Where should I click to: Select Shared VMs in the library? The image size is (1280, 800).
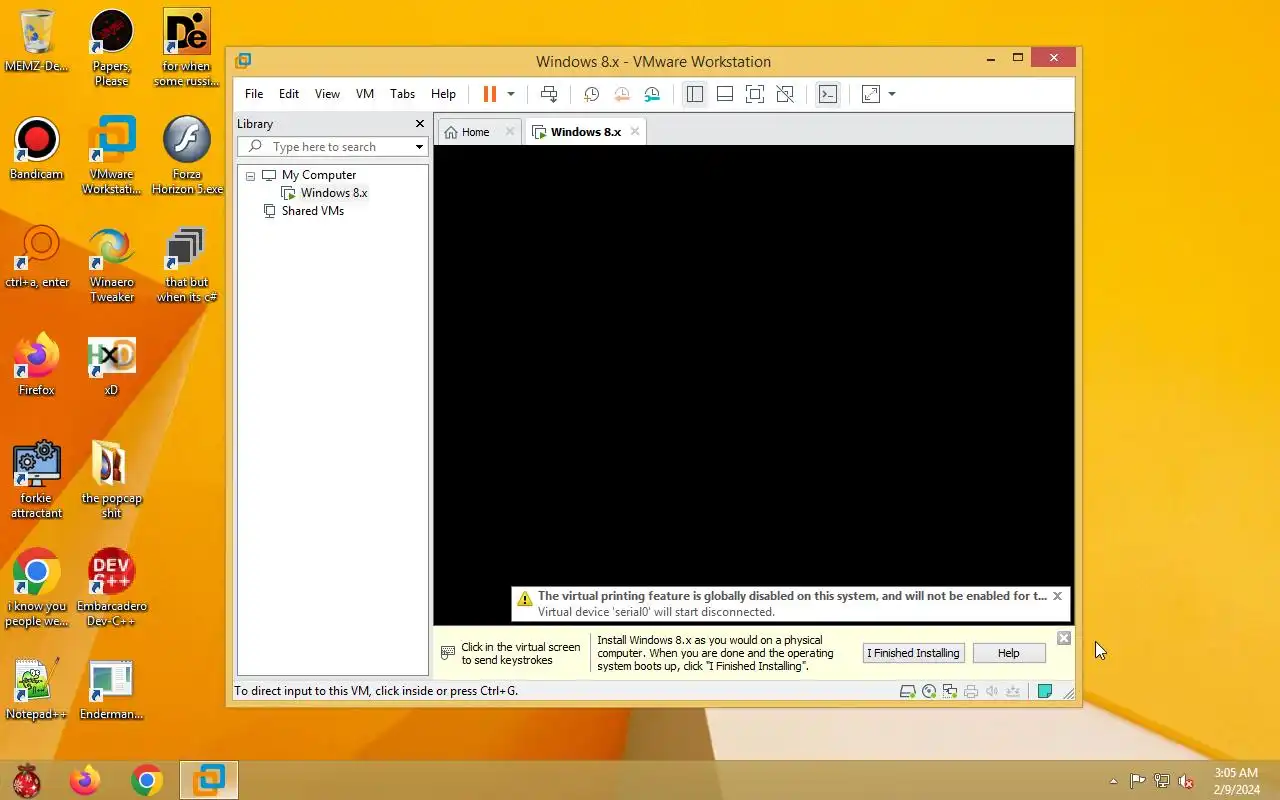click(312, 211)
